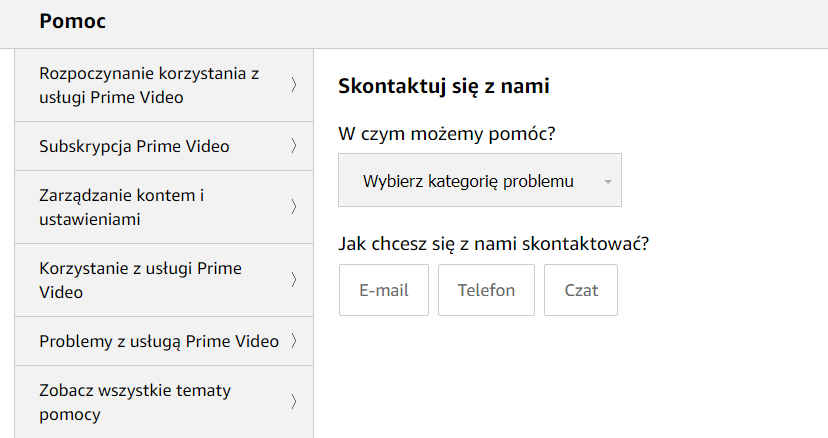Screen dimensions: 828x438
Task: Click chevron beside Korzystanie z usługi Prime Video
Action: point(294,280)
